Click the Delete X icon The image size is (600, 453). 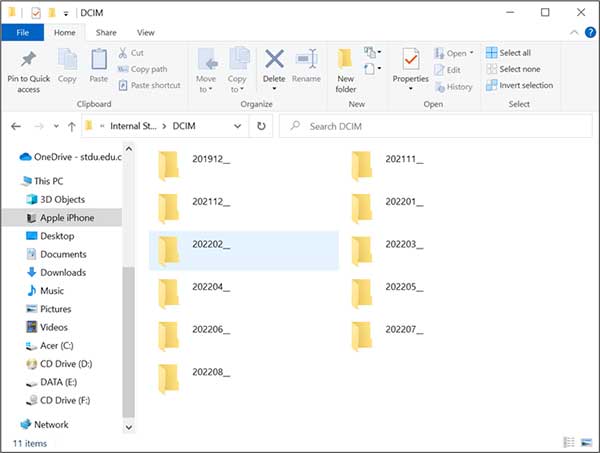click(274, 59)
